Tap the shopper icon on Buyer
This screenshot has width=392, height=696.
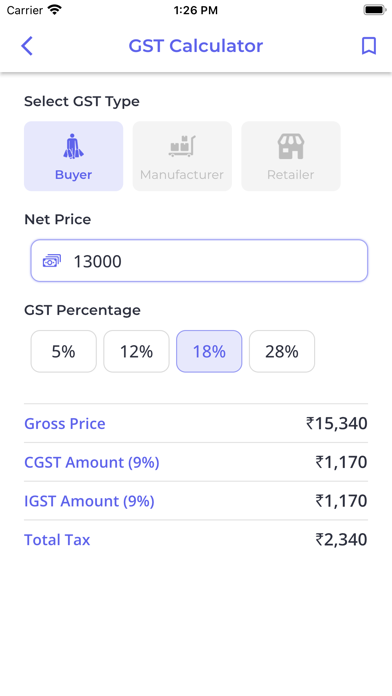tap(73, 147)
